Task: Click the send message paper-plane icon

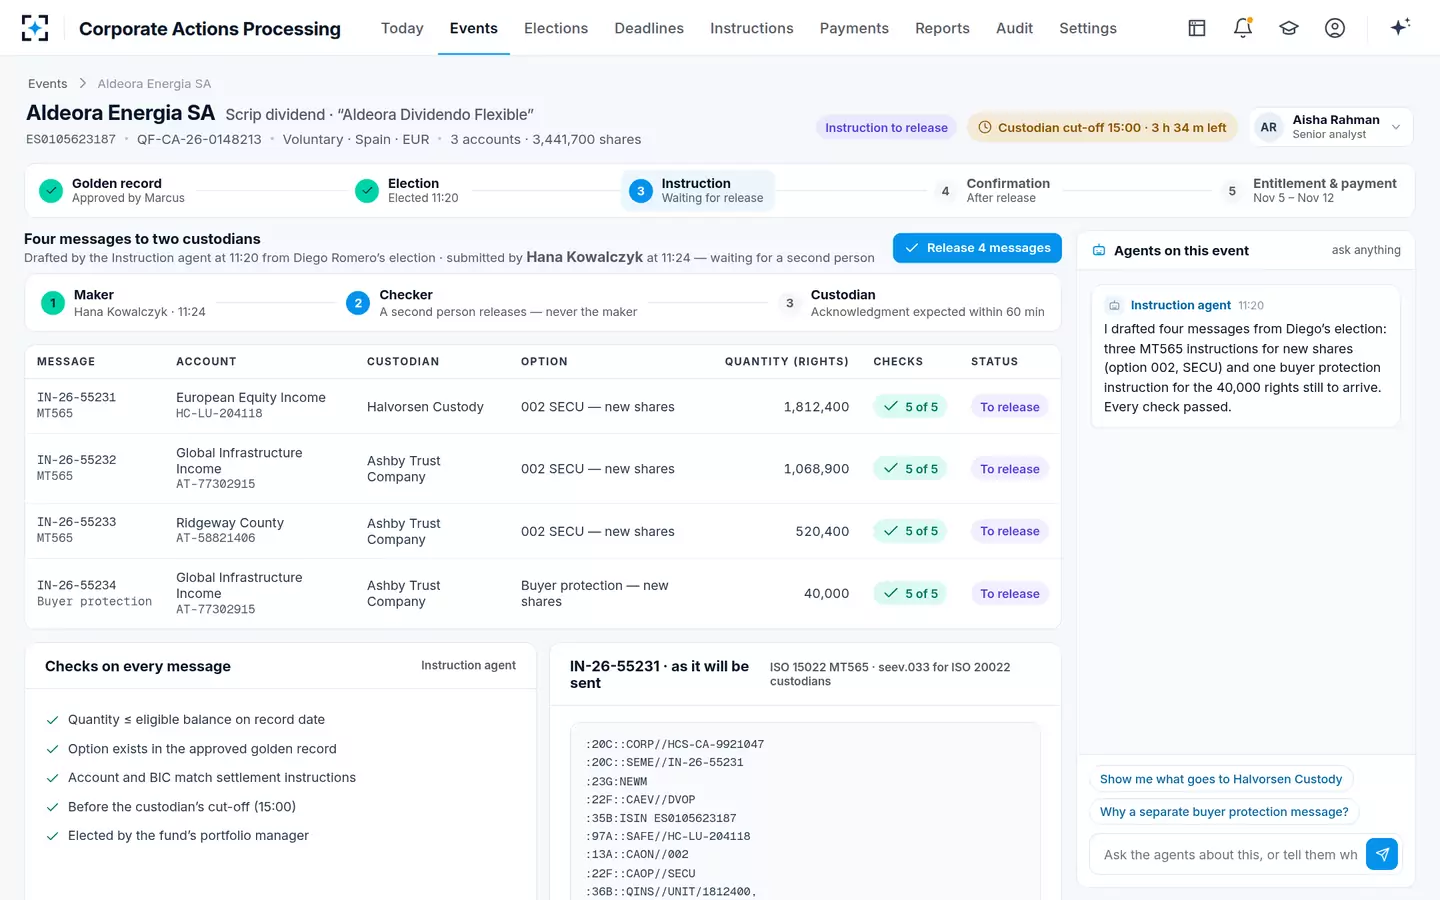Action: point(1382,854)
